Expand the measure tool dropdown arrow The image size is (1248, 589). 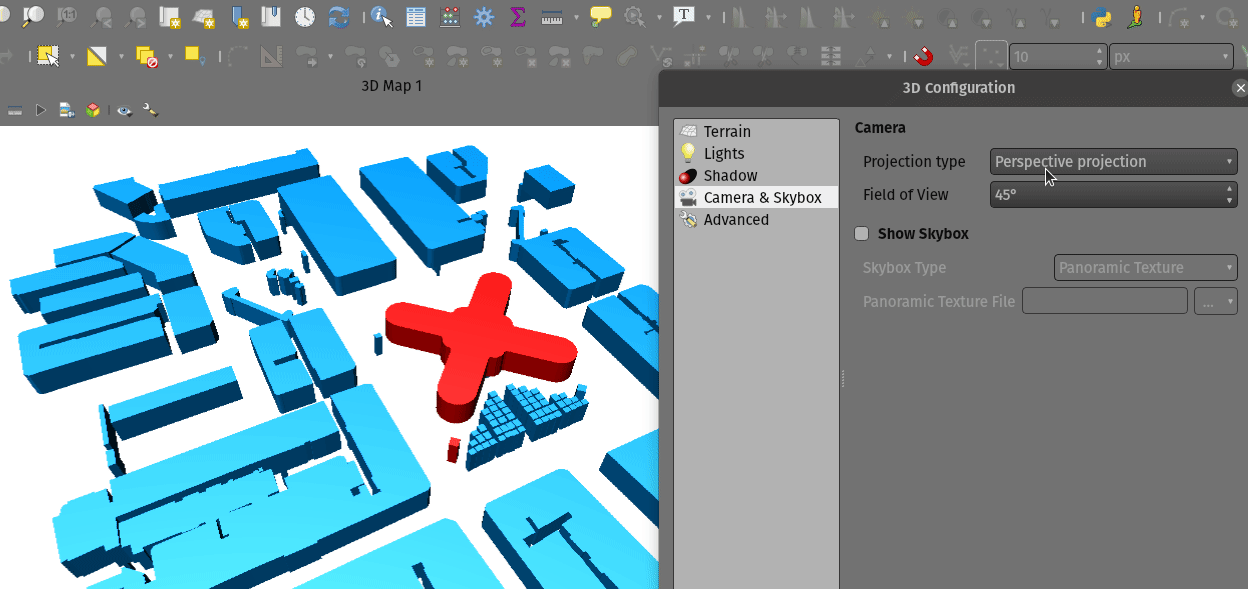[577, 17]
